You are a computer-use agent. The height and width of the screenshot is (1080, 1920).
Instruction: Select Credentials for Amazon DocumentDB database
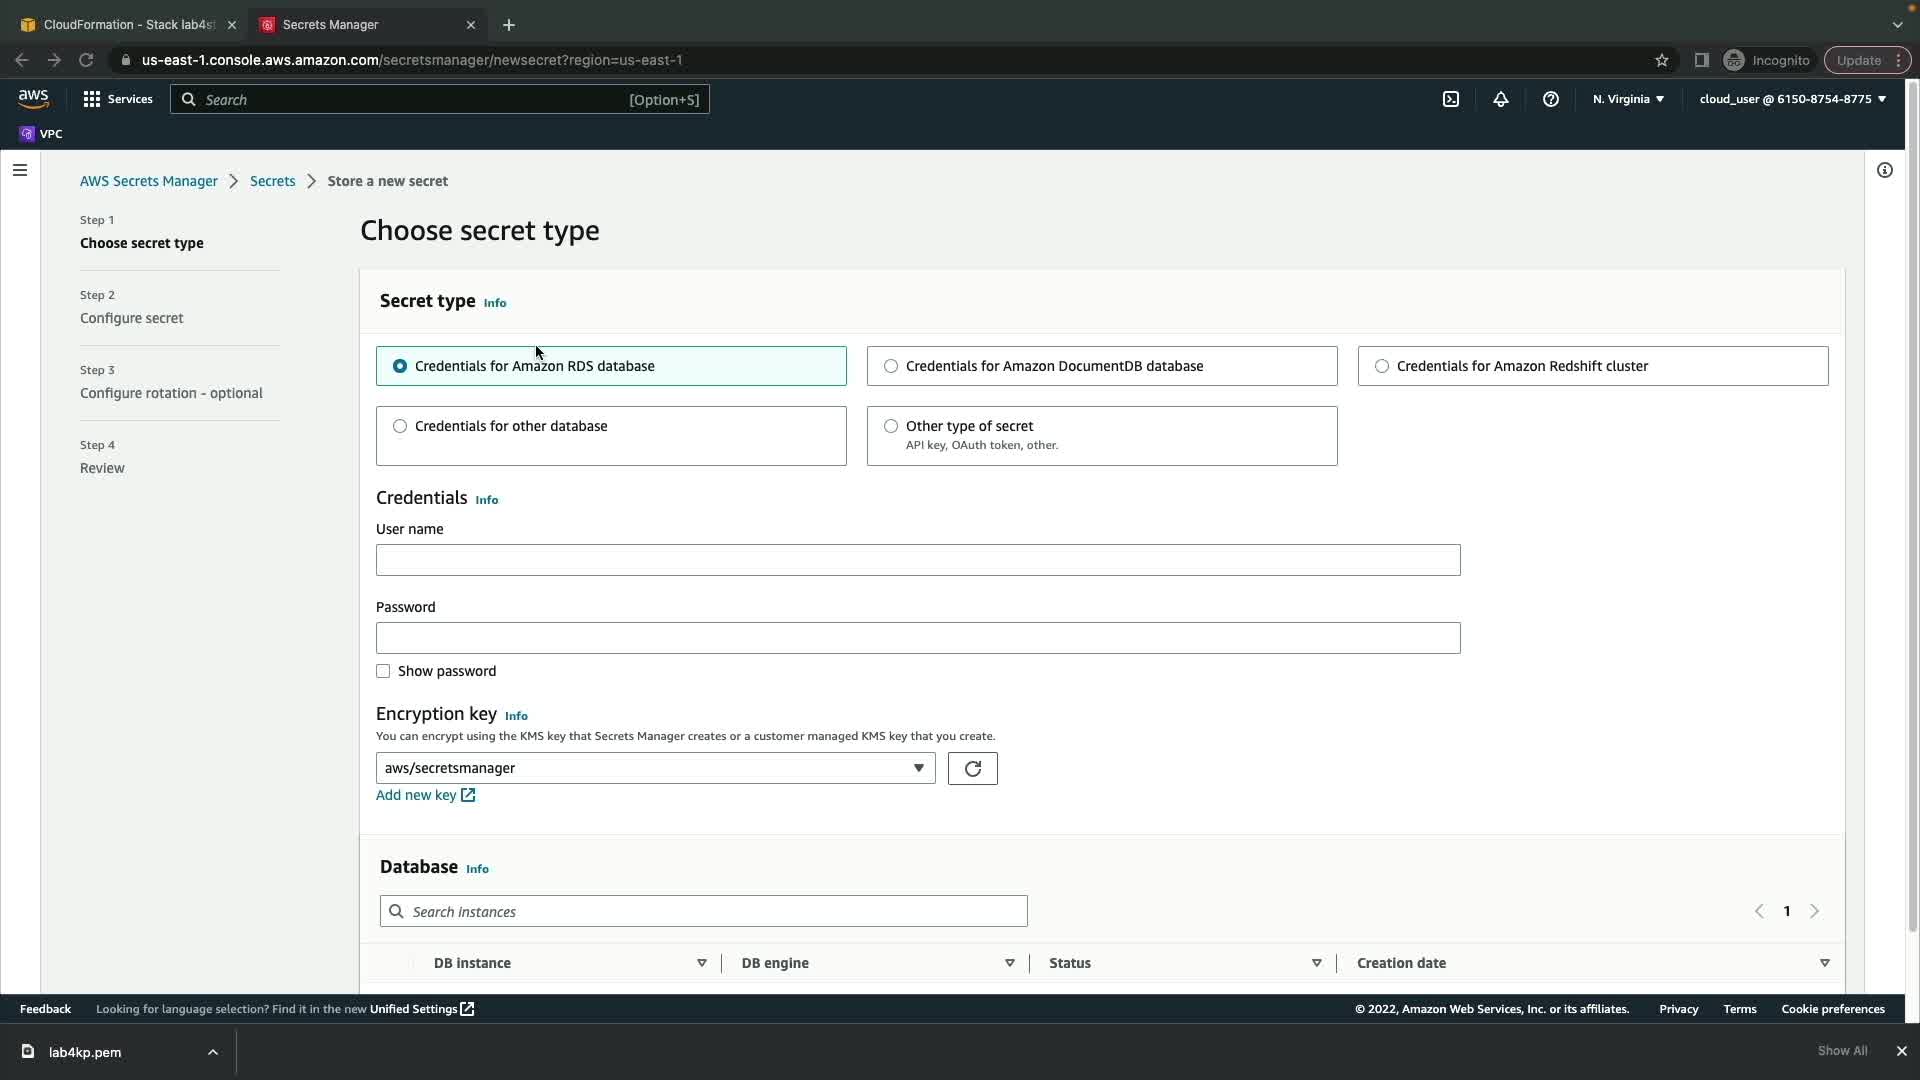(891, 366)
